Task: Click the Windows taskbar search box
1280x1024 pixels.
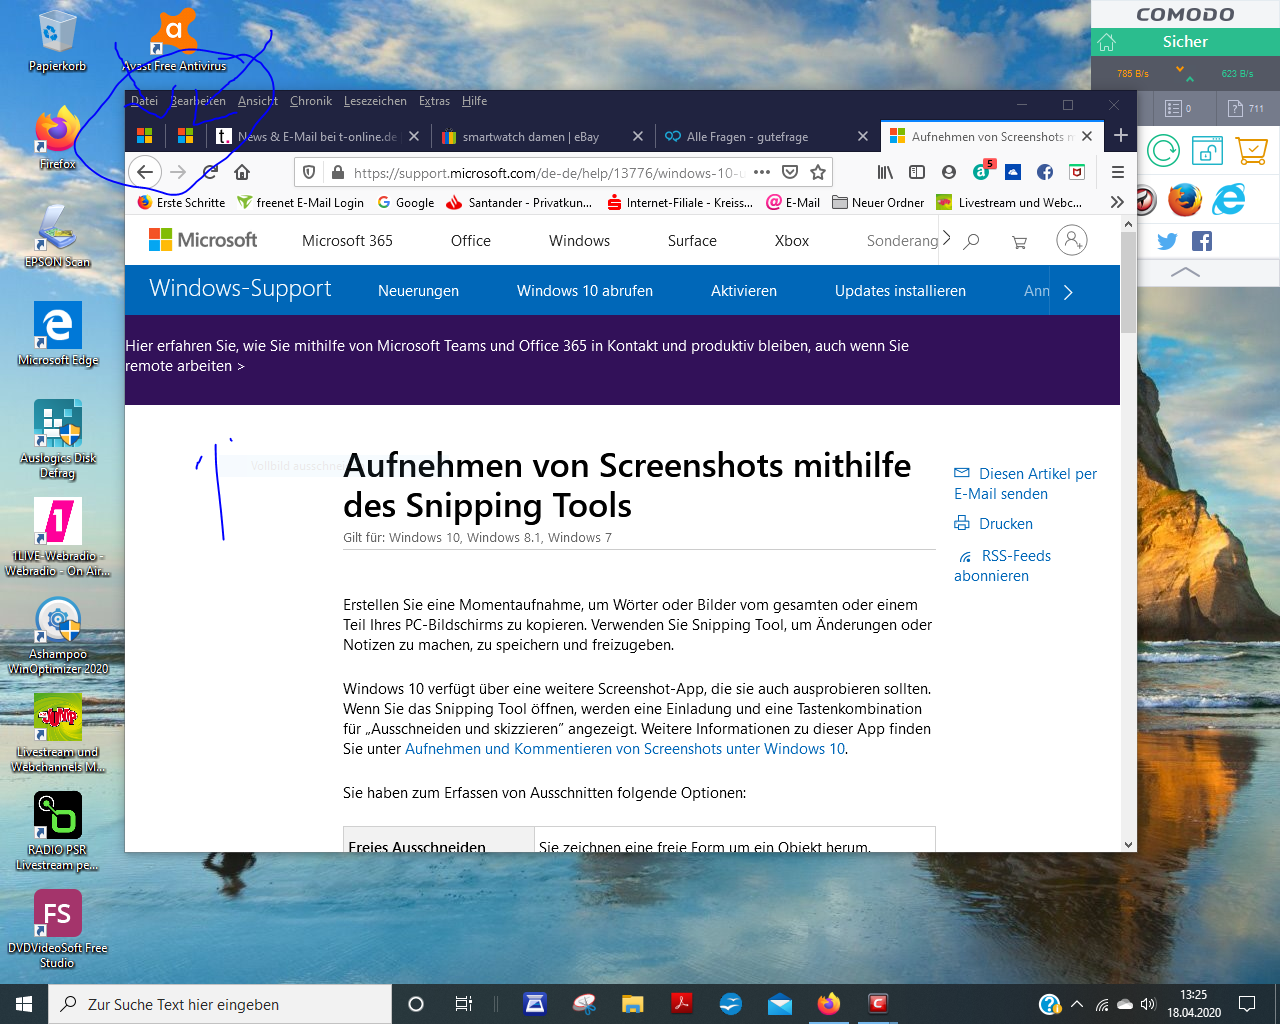Action: click(220, 1004)
